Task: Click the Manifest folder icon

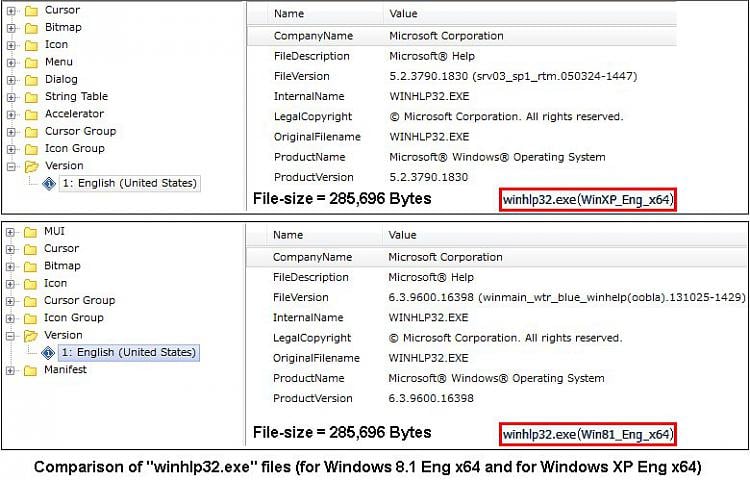Action: click(30, 371)
